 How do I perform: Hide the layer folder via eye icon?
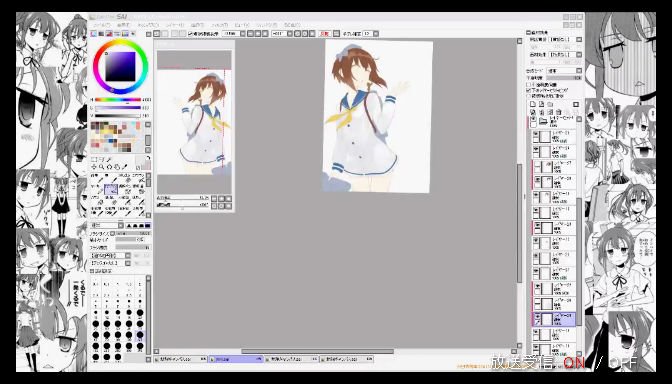tap(534, 119)
